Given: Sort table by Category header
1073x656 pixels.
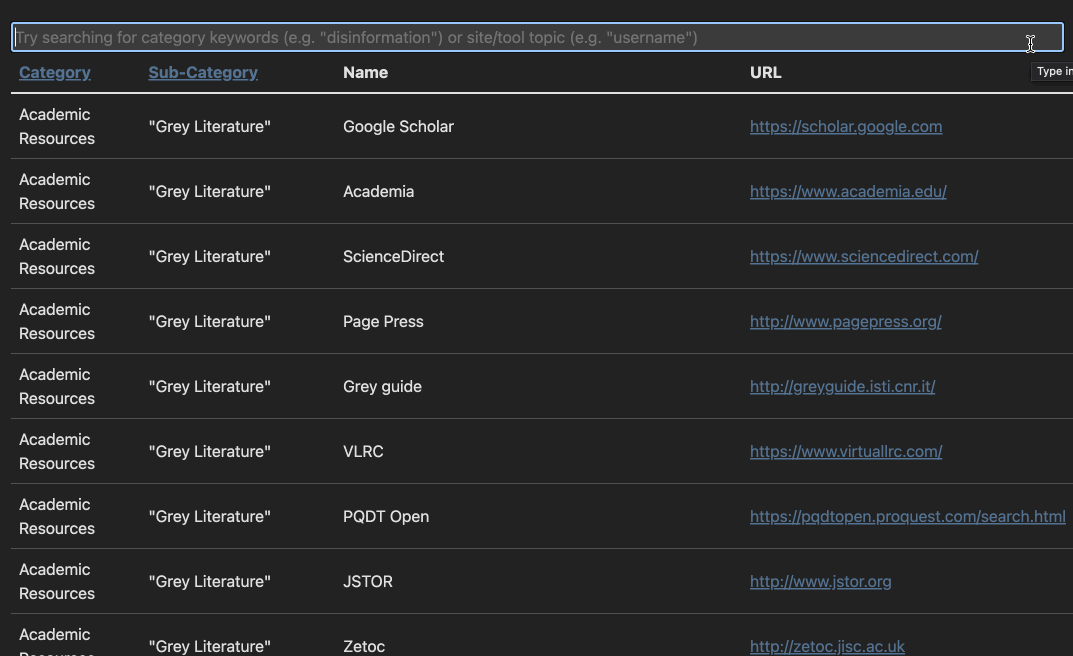Looking at the screenshot, I should 55,73.
